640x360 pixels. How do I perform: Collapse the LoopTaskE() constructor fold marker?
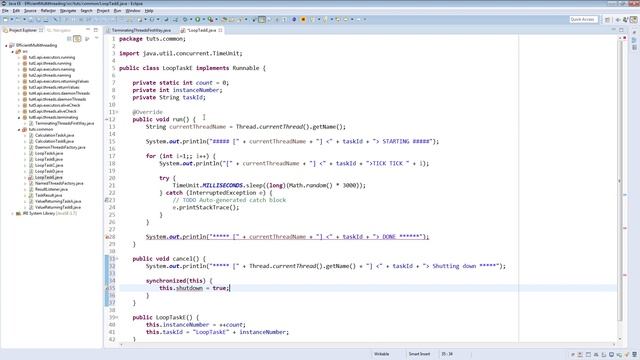click(117, 318)
